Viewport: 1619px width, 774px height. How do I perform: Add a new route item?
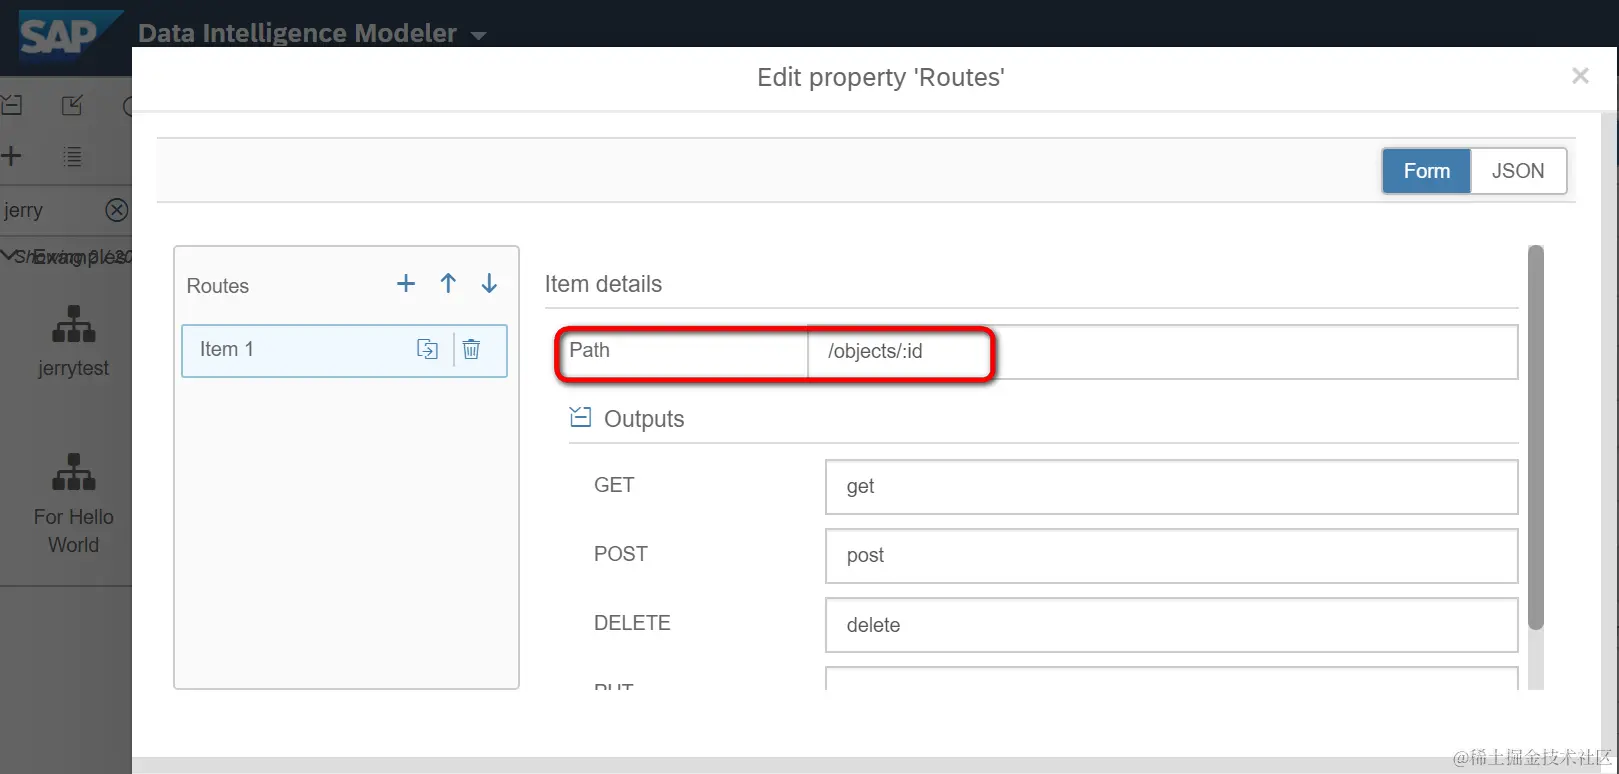point(406,283)
